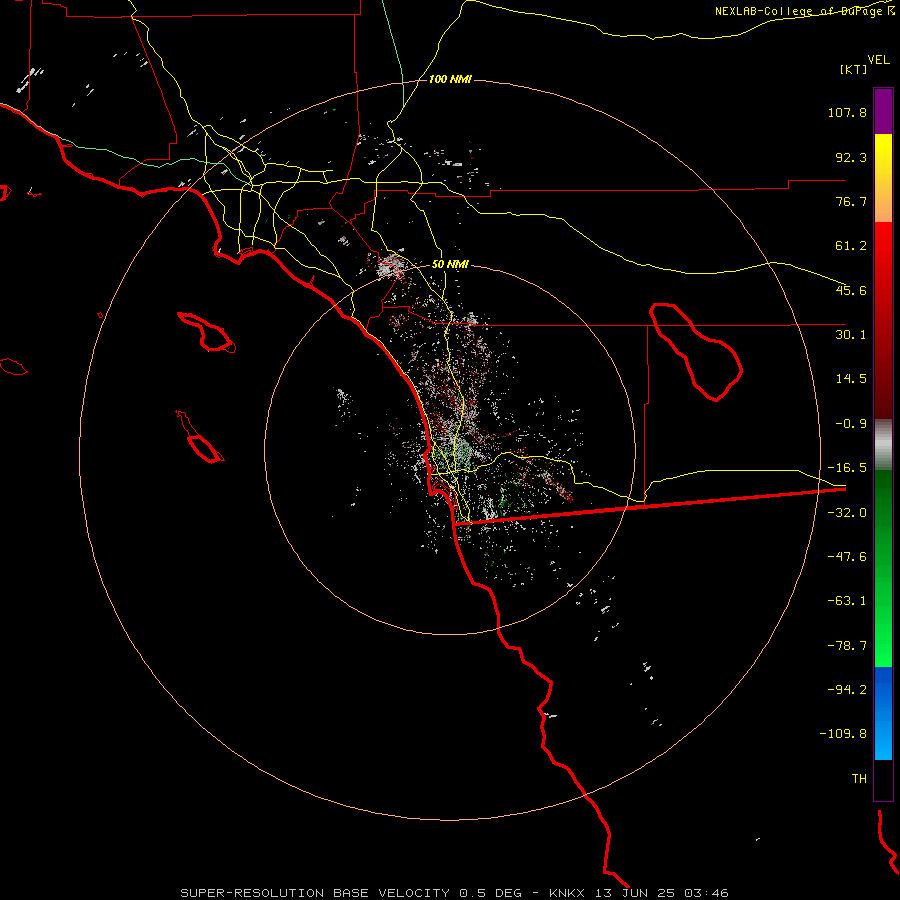Click the Salton Sea outline on map
The width and height of the screenshot is (900, 900).
[x=696, y=352]
